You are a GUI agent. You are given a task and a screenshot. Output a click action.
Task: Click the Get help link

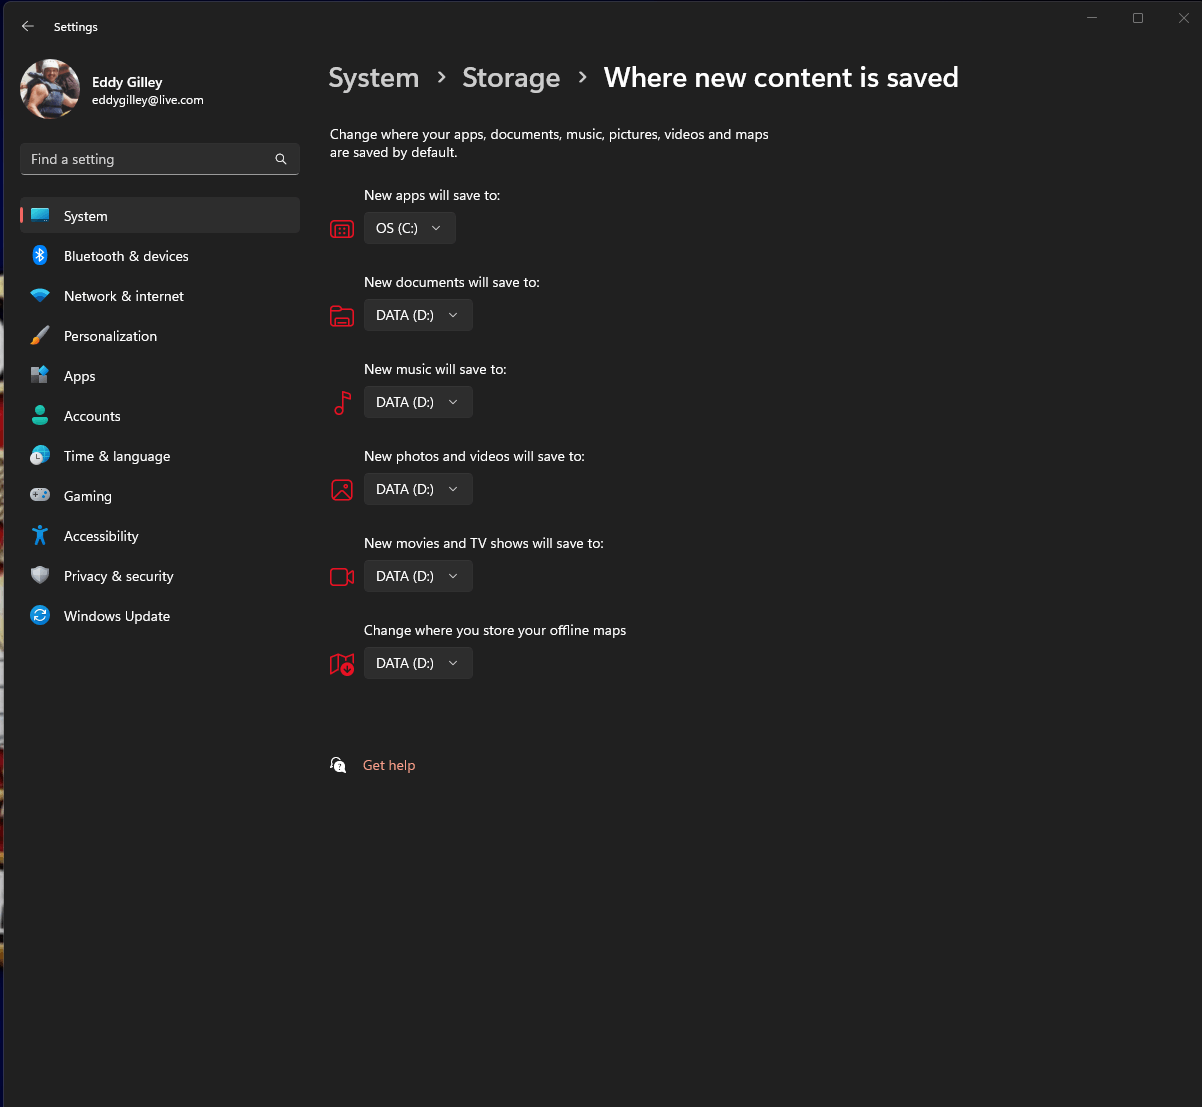point(389,765)
